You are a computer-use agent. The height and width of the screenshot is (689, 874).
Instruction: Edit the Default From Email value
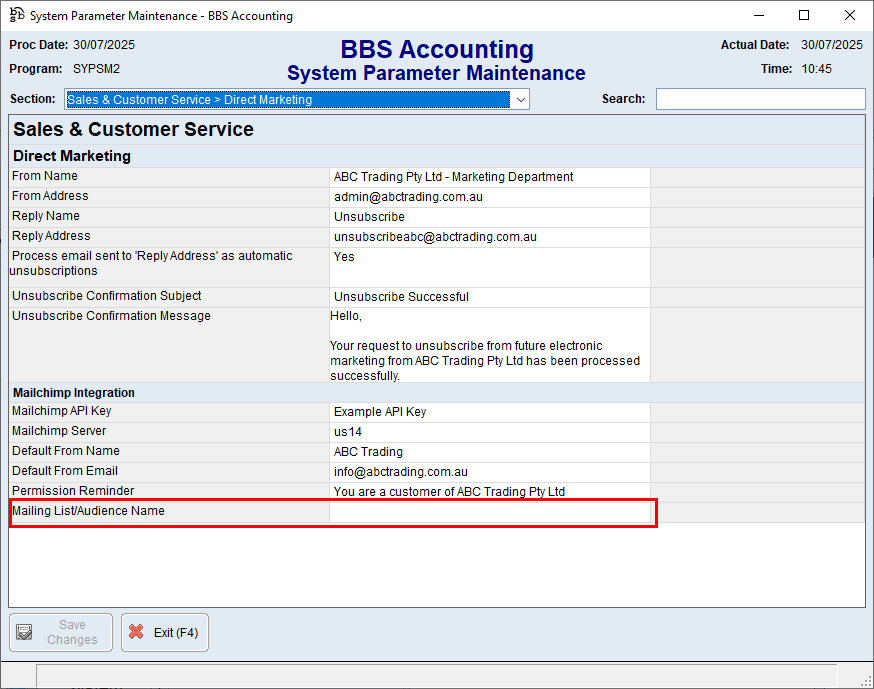pyautogui.click(x=490, y=472)
